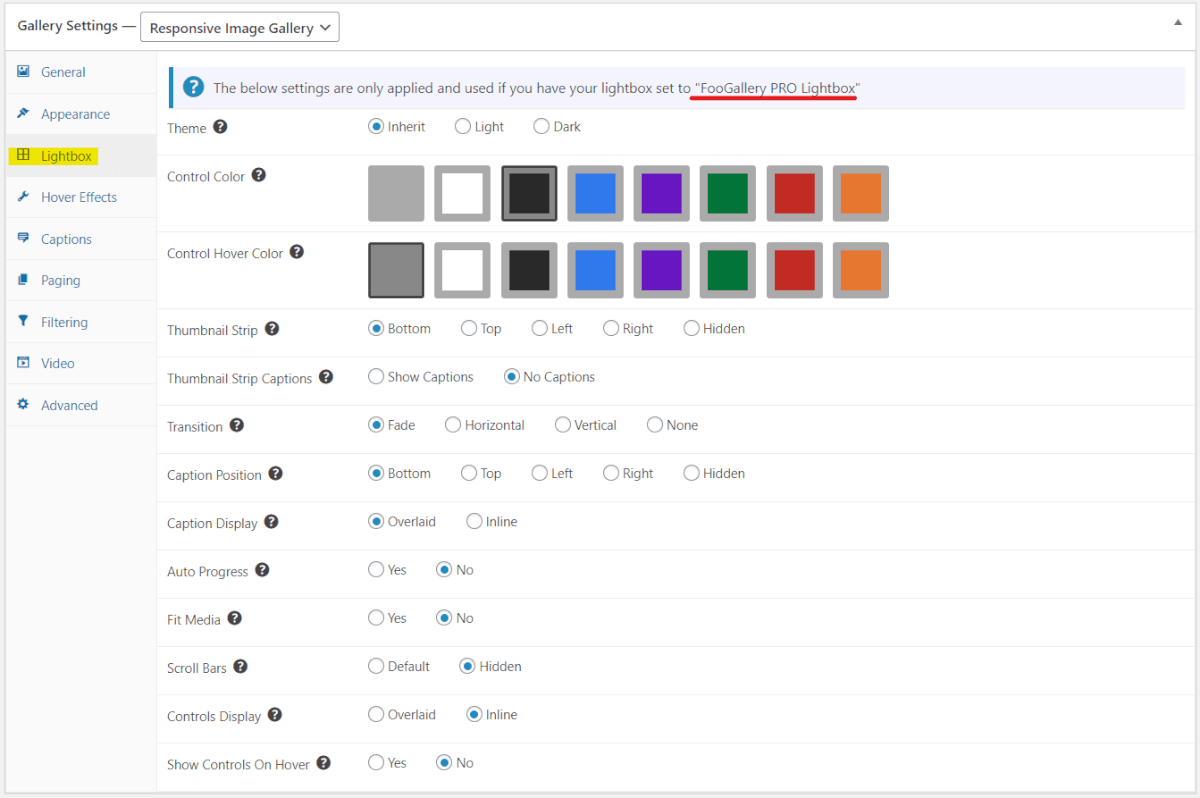Viewport: 1200px width, 798px height.
Task: Click the help icon beside Controls Display
Action: pos(274,715)
